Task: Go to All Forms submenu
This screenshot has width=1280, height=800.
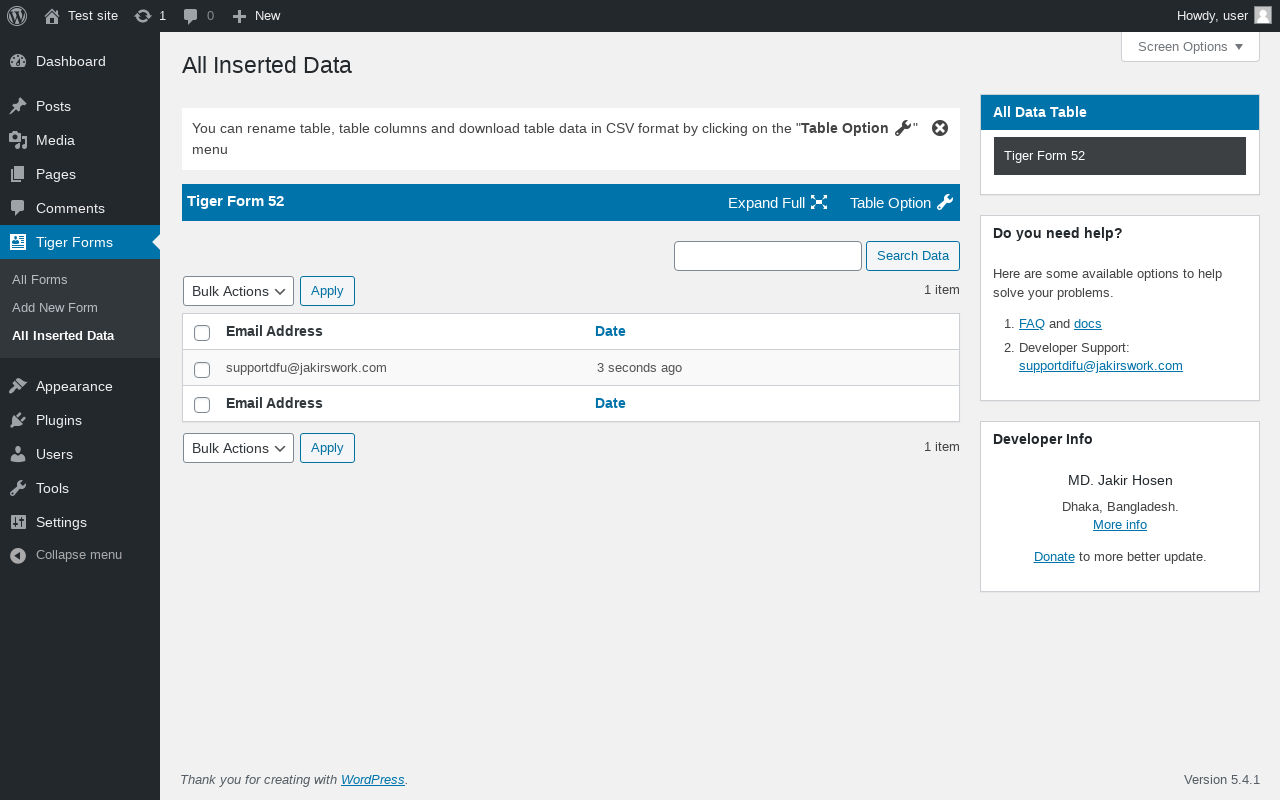Action: click(x=40, y=279)
